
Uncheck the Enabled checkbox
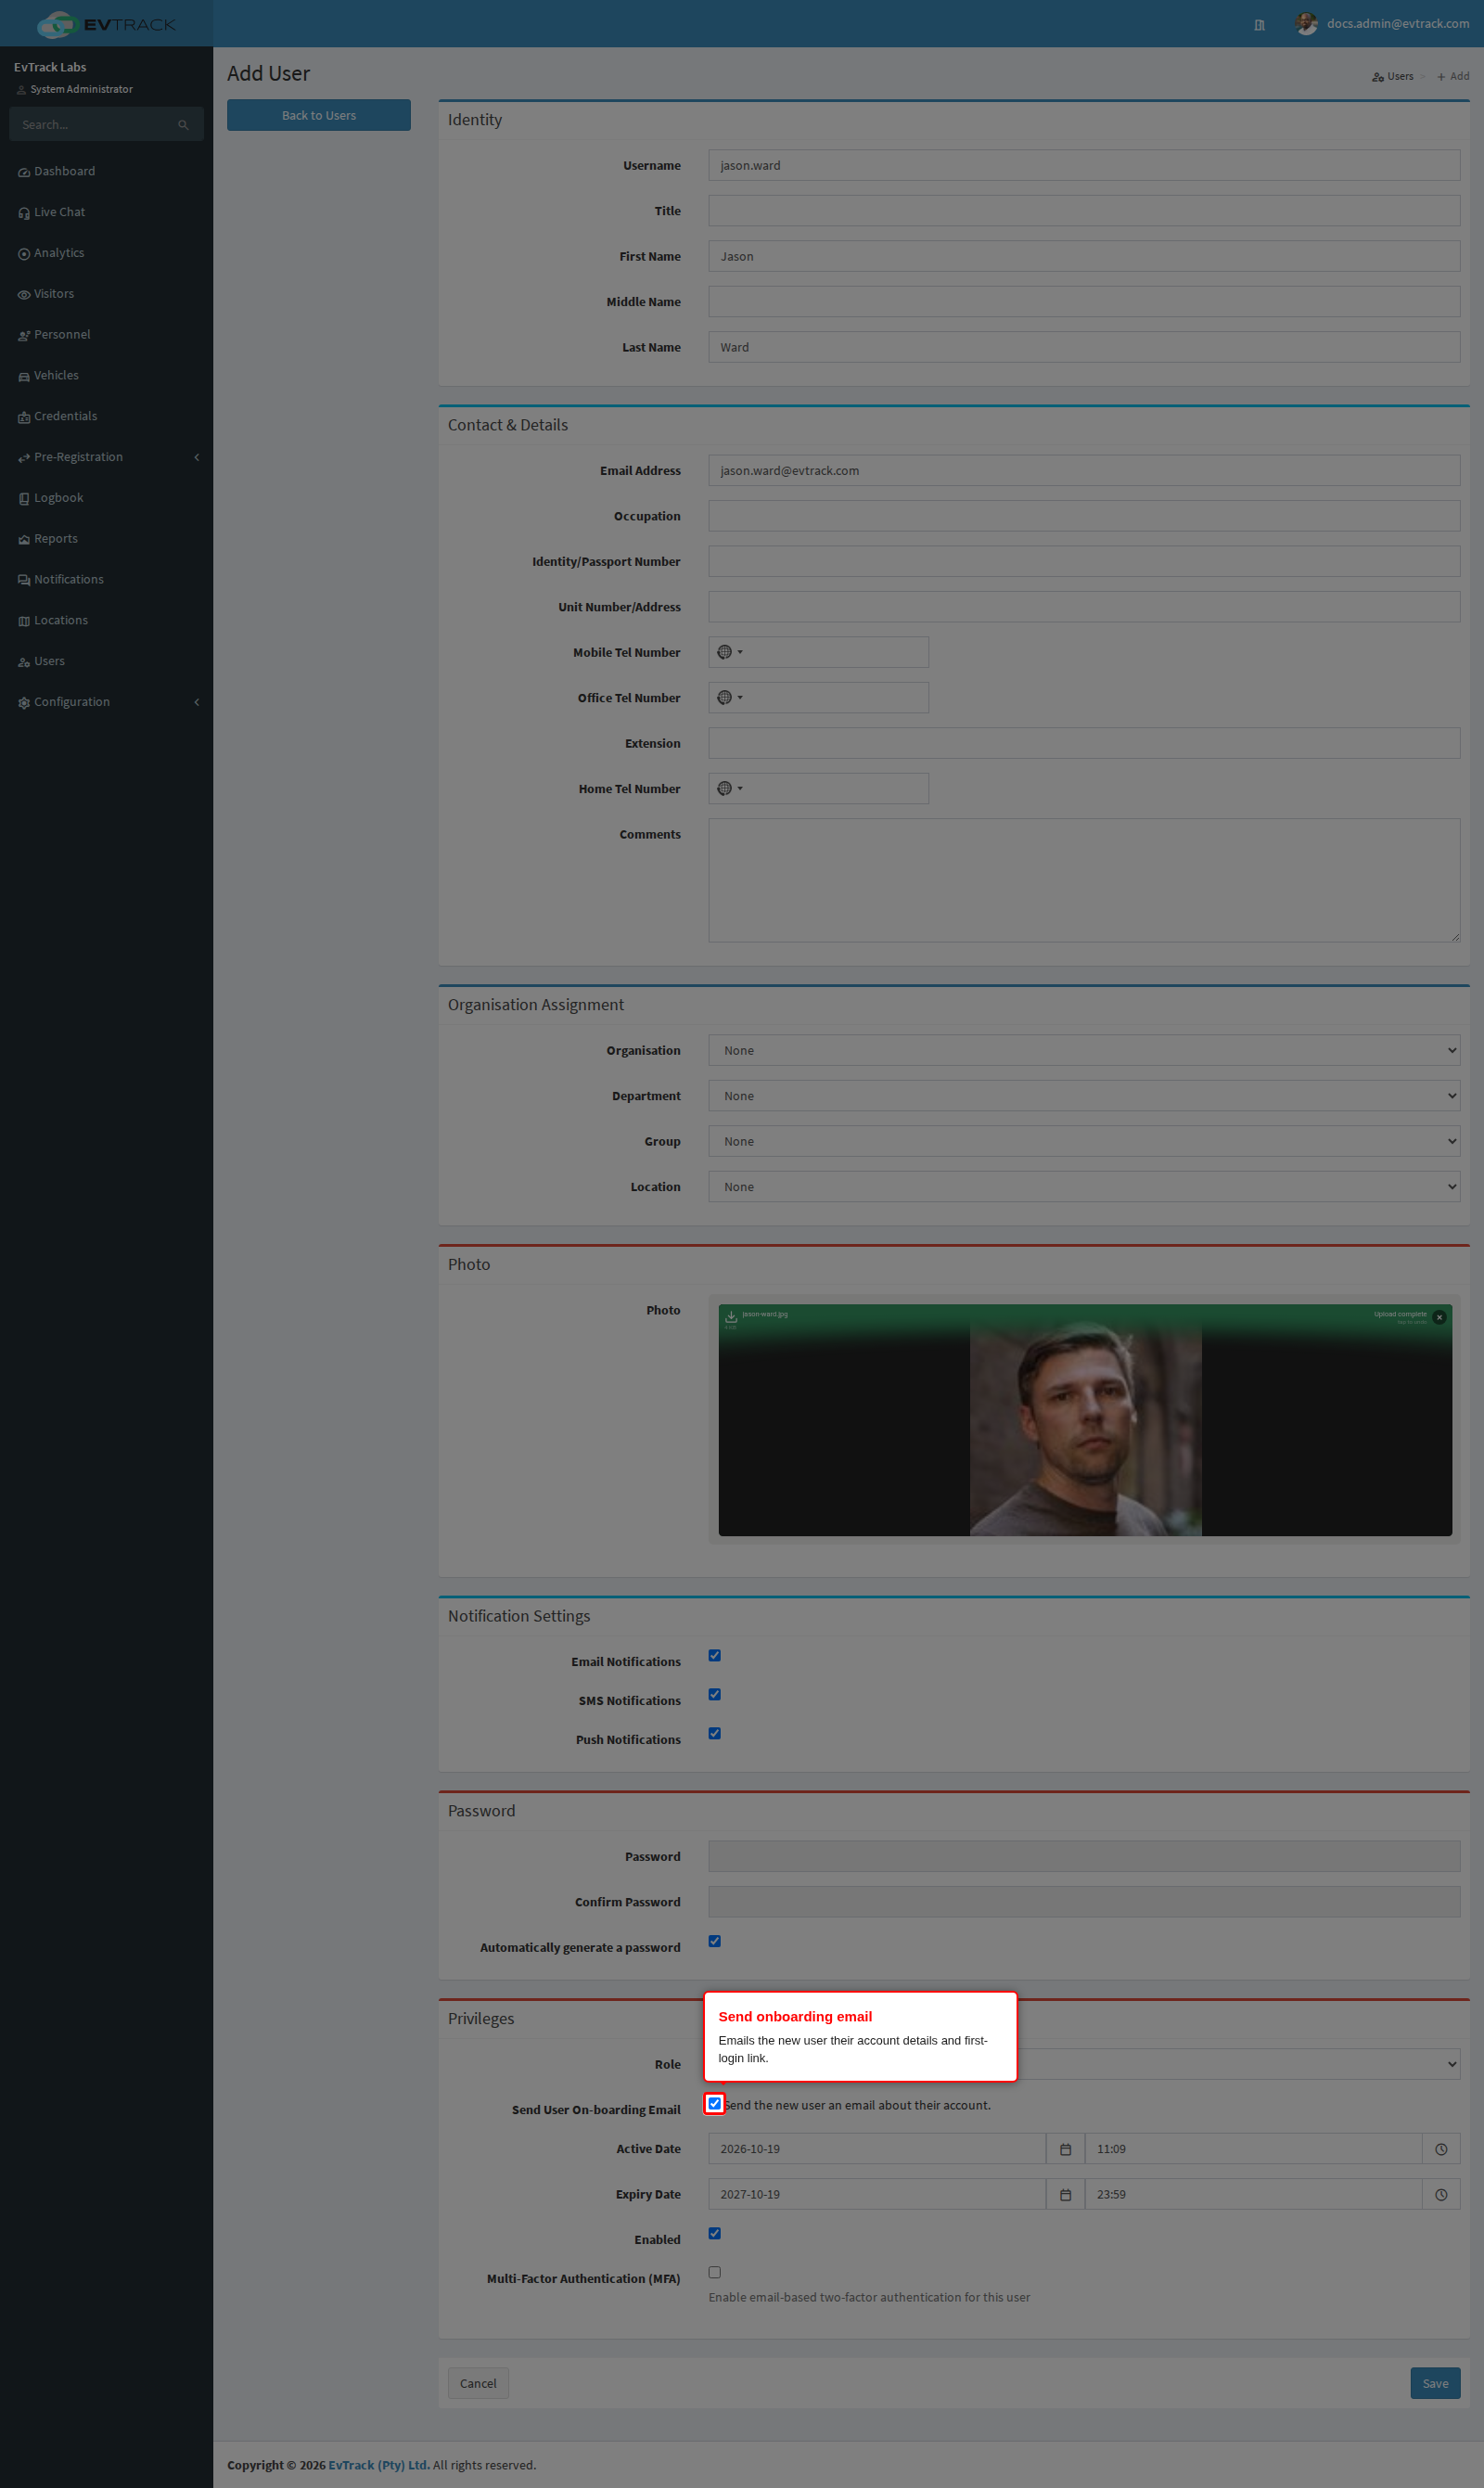click(714, 2233)
